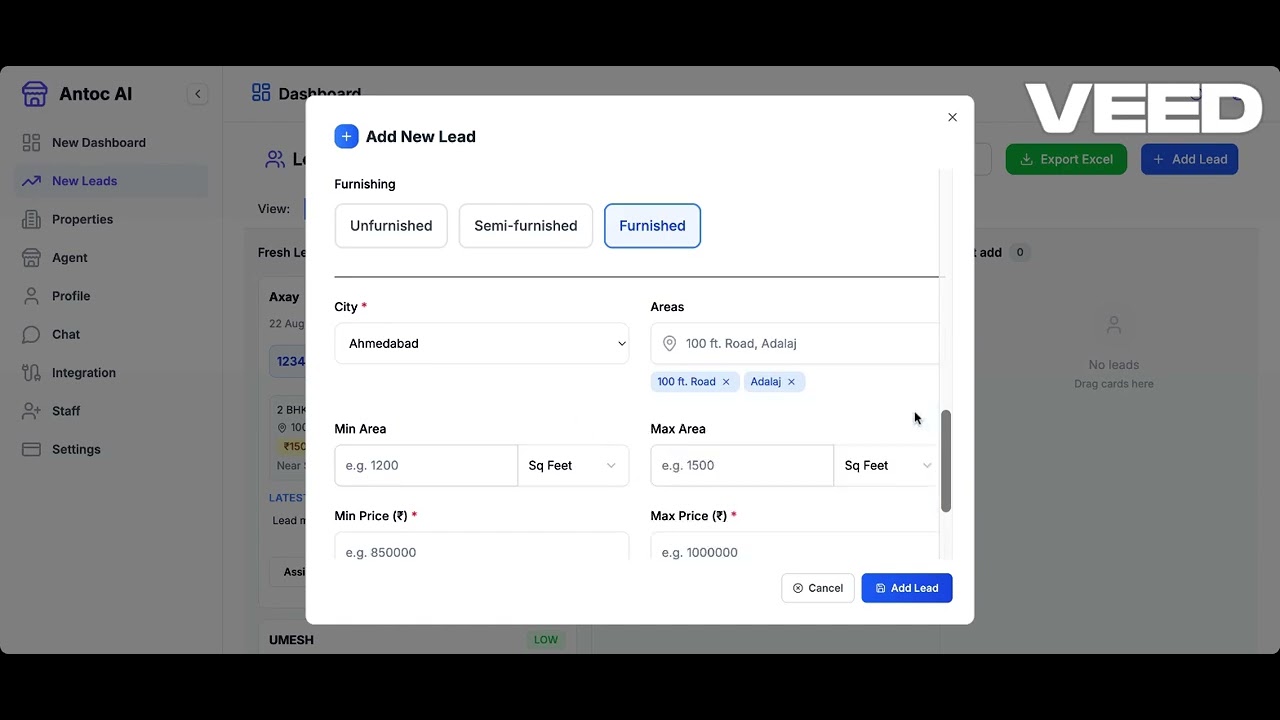Open the Max Area Sq Feet unit dropdown
Image resolution: width=1280 pixels, height=720 pixels.
888,465
